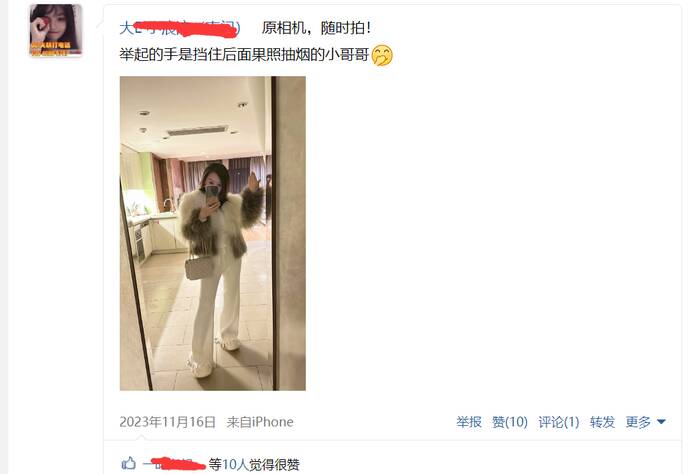This screenshot has width=690, height=474.
Task: Click the white handbag in the photo
Action: (198, 268)
